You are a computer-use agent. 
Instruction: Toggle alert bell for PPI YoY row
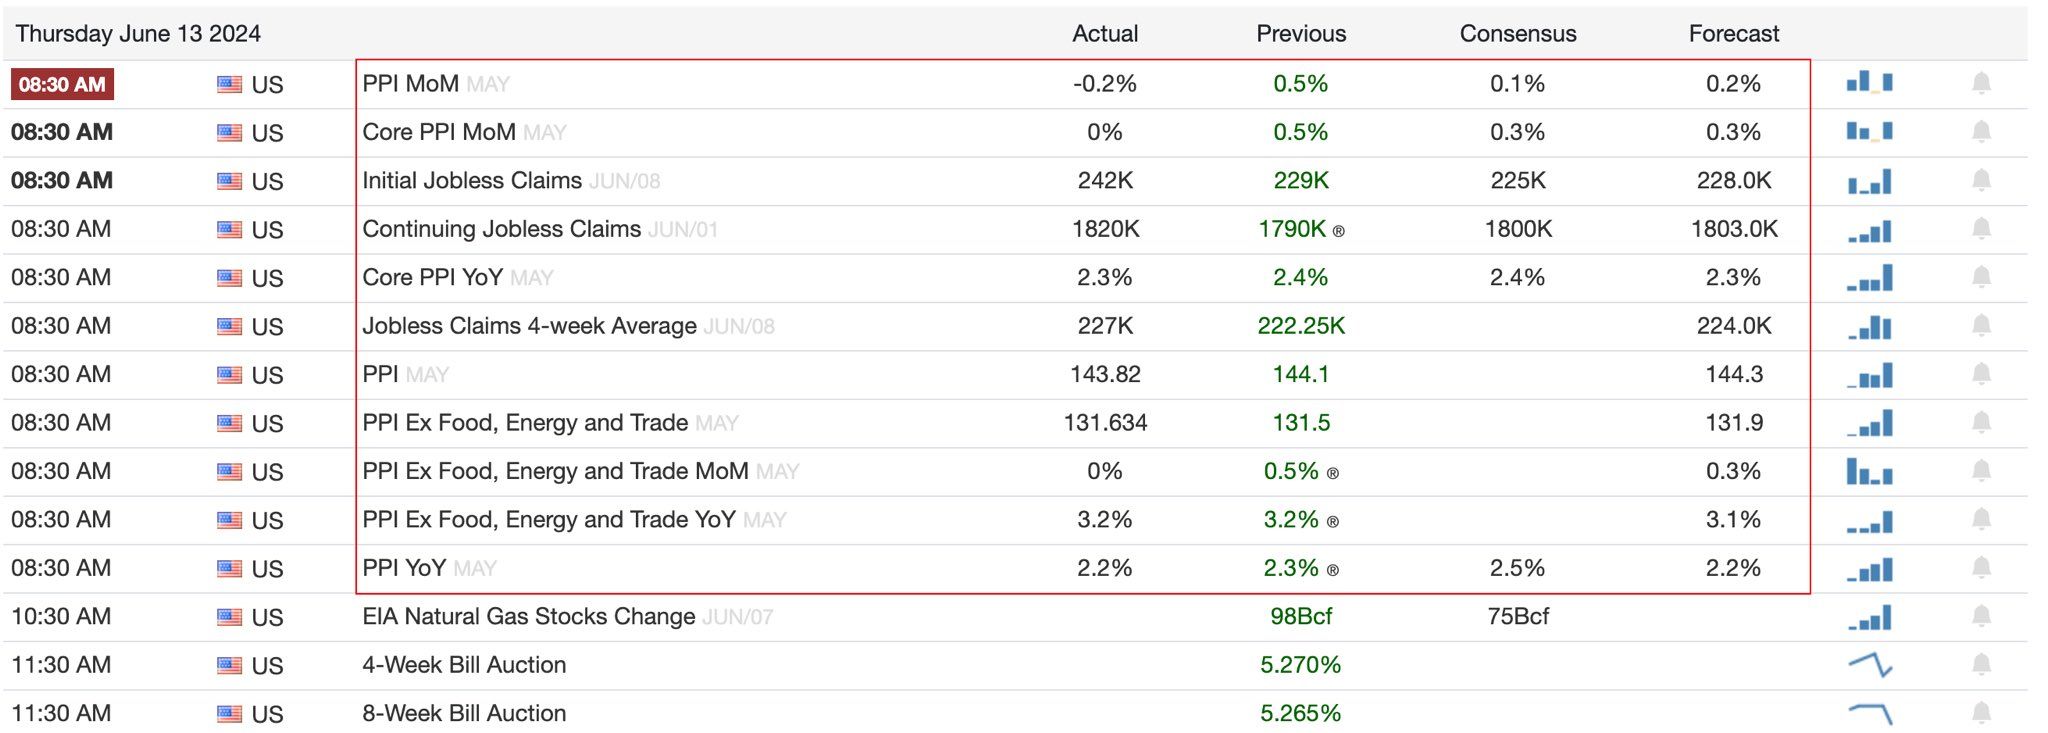tap(1980, 568)
